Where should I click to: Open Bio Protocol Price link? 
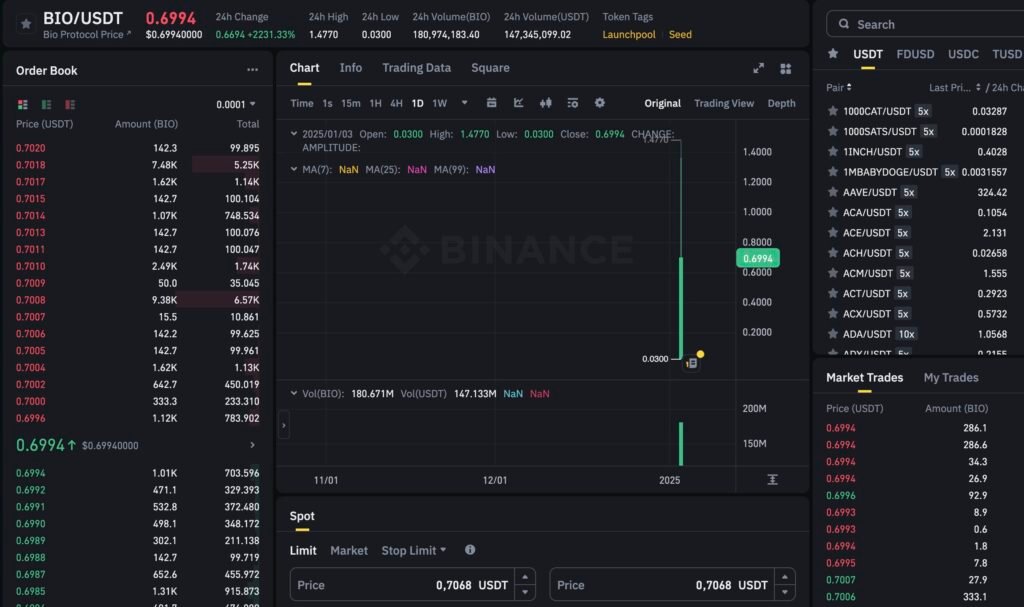tap(87, 35)
